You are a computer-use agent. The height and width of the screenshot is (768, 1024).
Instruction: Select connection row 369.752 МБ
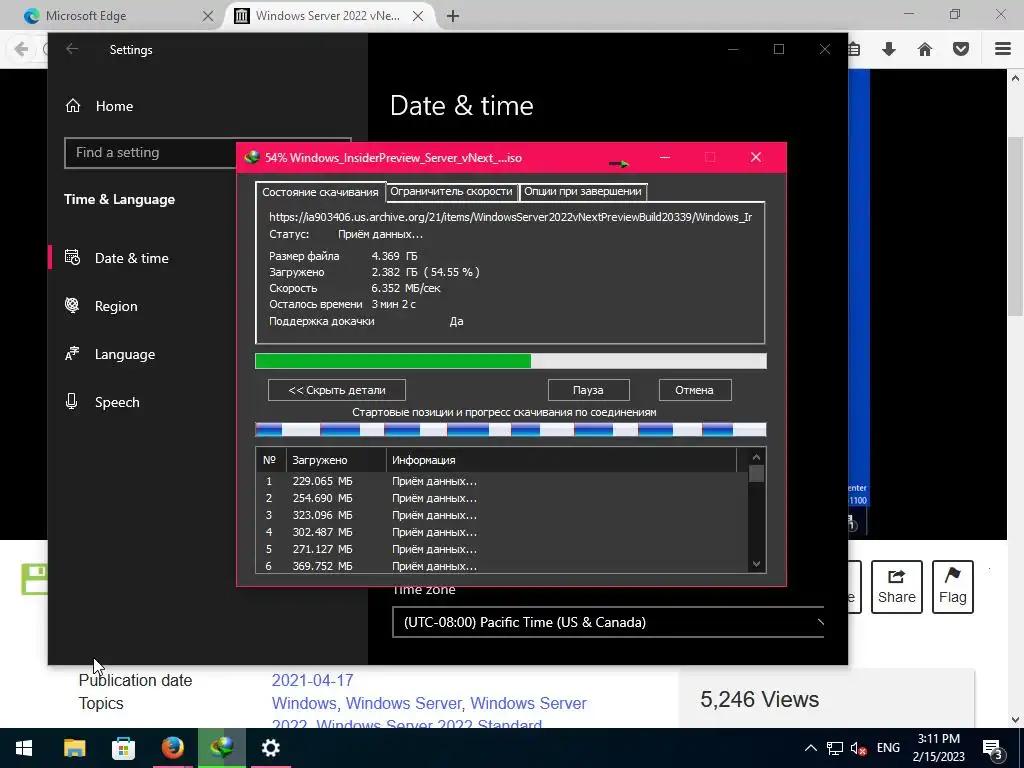point(501,566)
